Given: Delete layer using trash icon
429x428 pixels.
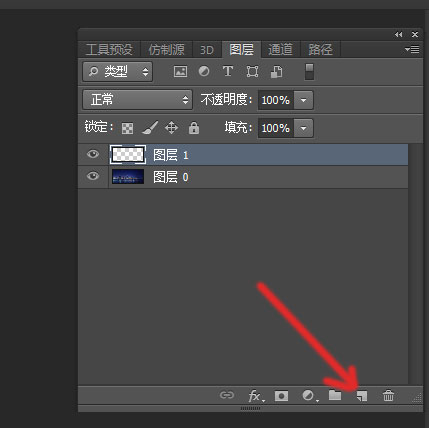Looking at the screenshot, I should (x=388, y=396).
